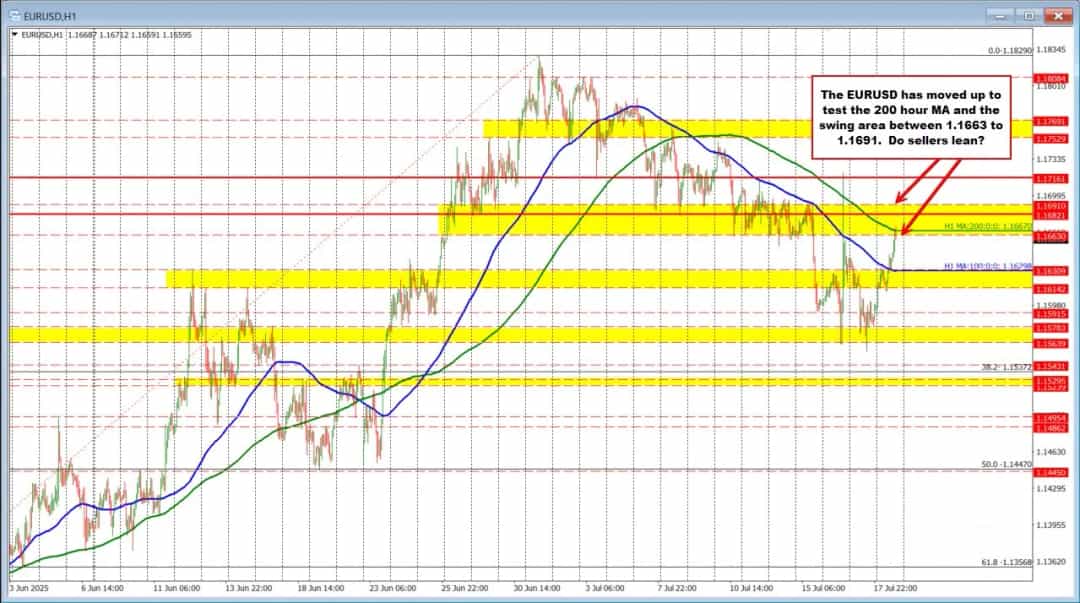Maximize the EURUSD,H1 chart window
The width and height of the screenshot is (1080, 603).
coord(1029,16)
